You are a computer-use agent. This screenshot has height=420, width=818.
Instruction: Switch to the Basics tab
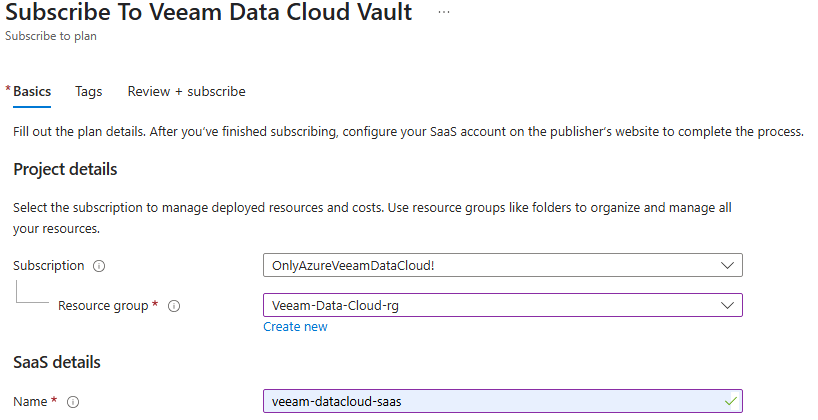(32, 91)
